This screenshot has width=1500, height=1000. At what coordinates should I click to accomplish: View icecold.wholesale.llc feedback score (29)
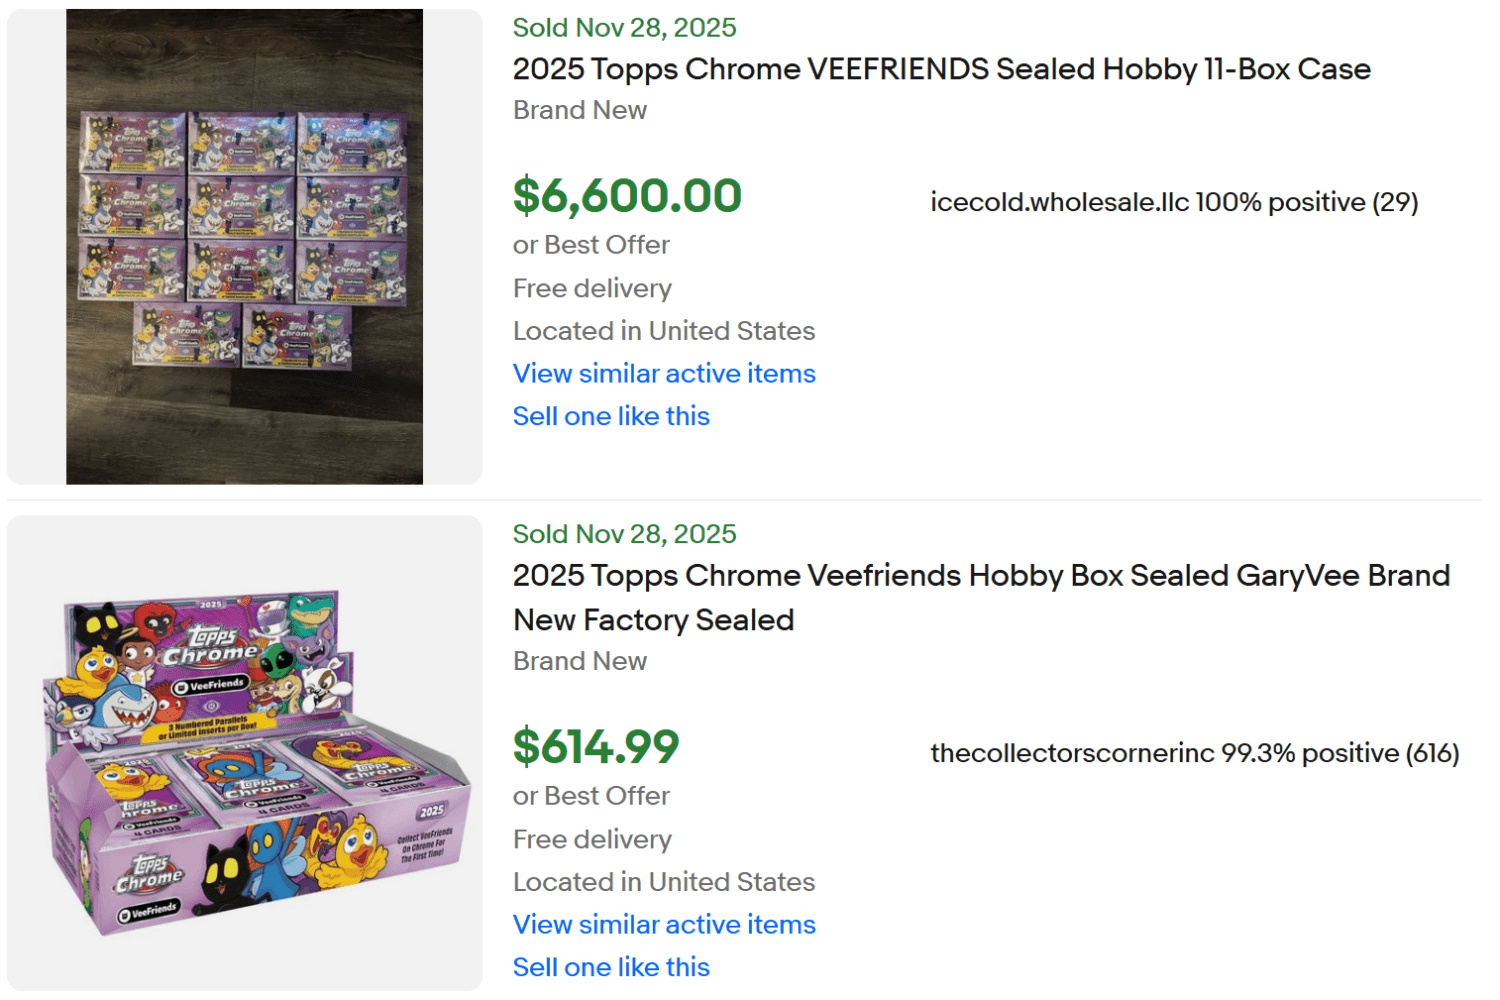[1397, 202]
